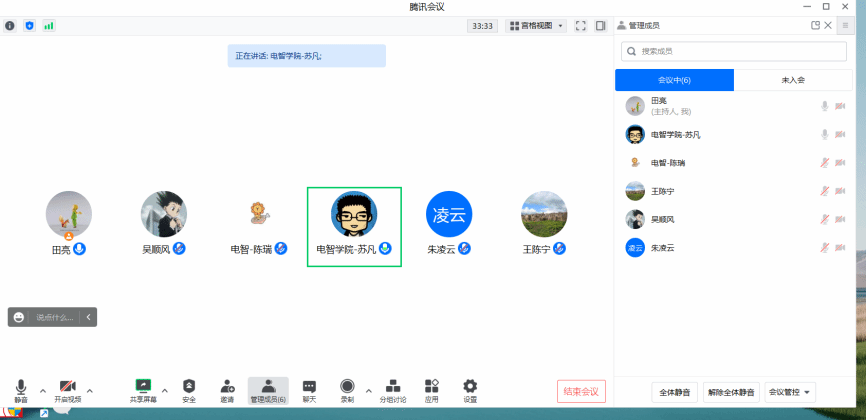Click the 全体静音 mute all button

point(675,392)
